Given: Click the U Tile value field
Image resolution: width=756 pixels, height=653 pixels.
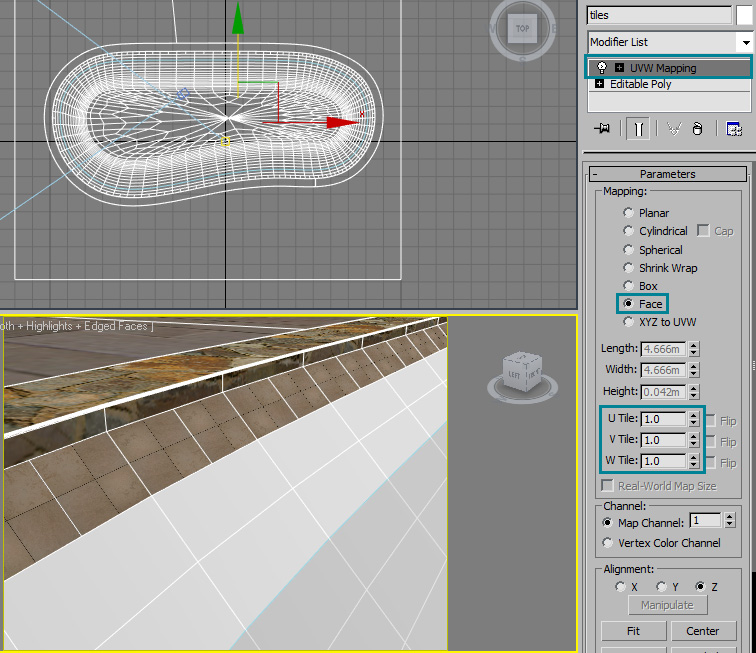Looking at the screenshot, I should (x=664, y=420).
